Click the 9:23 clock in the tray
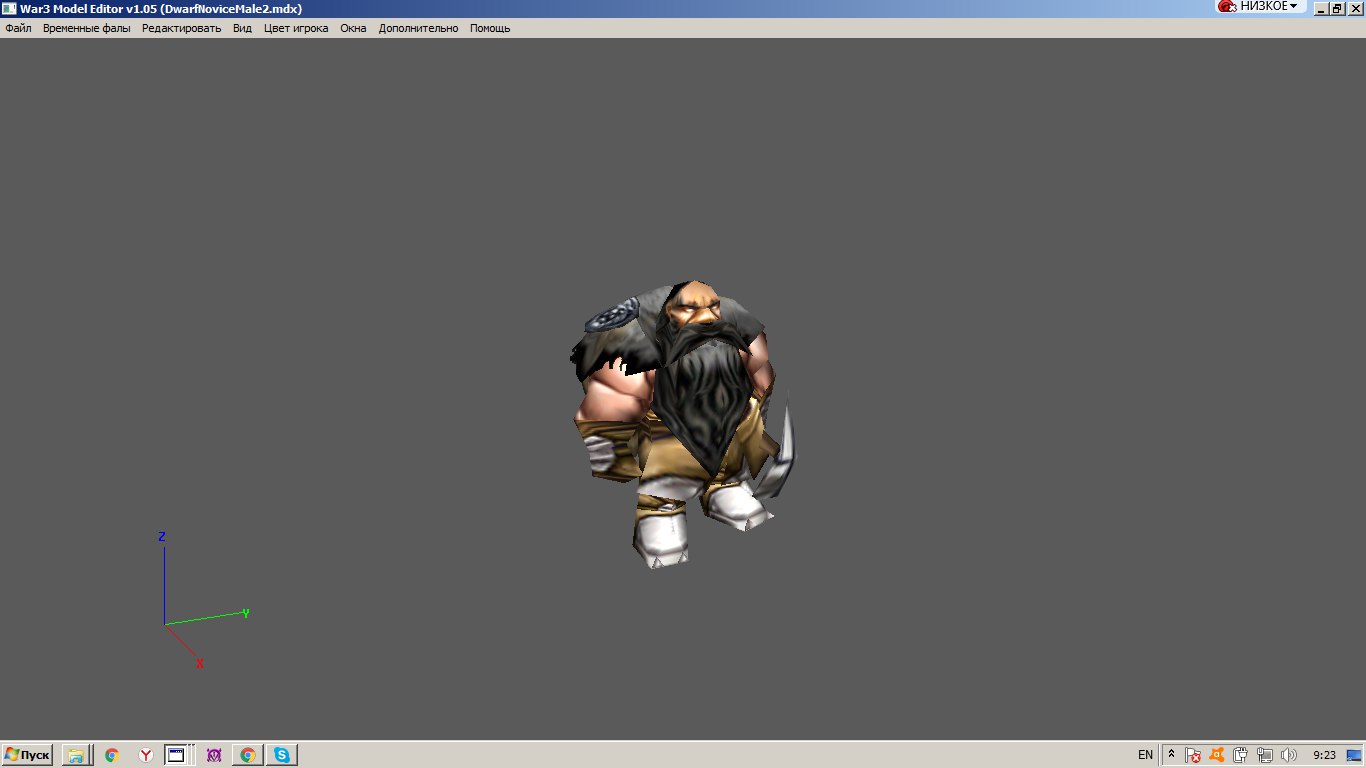This screenshot has width=1366, height=768. tap(1324, 755)
